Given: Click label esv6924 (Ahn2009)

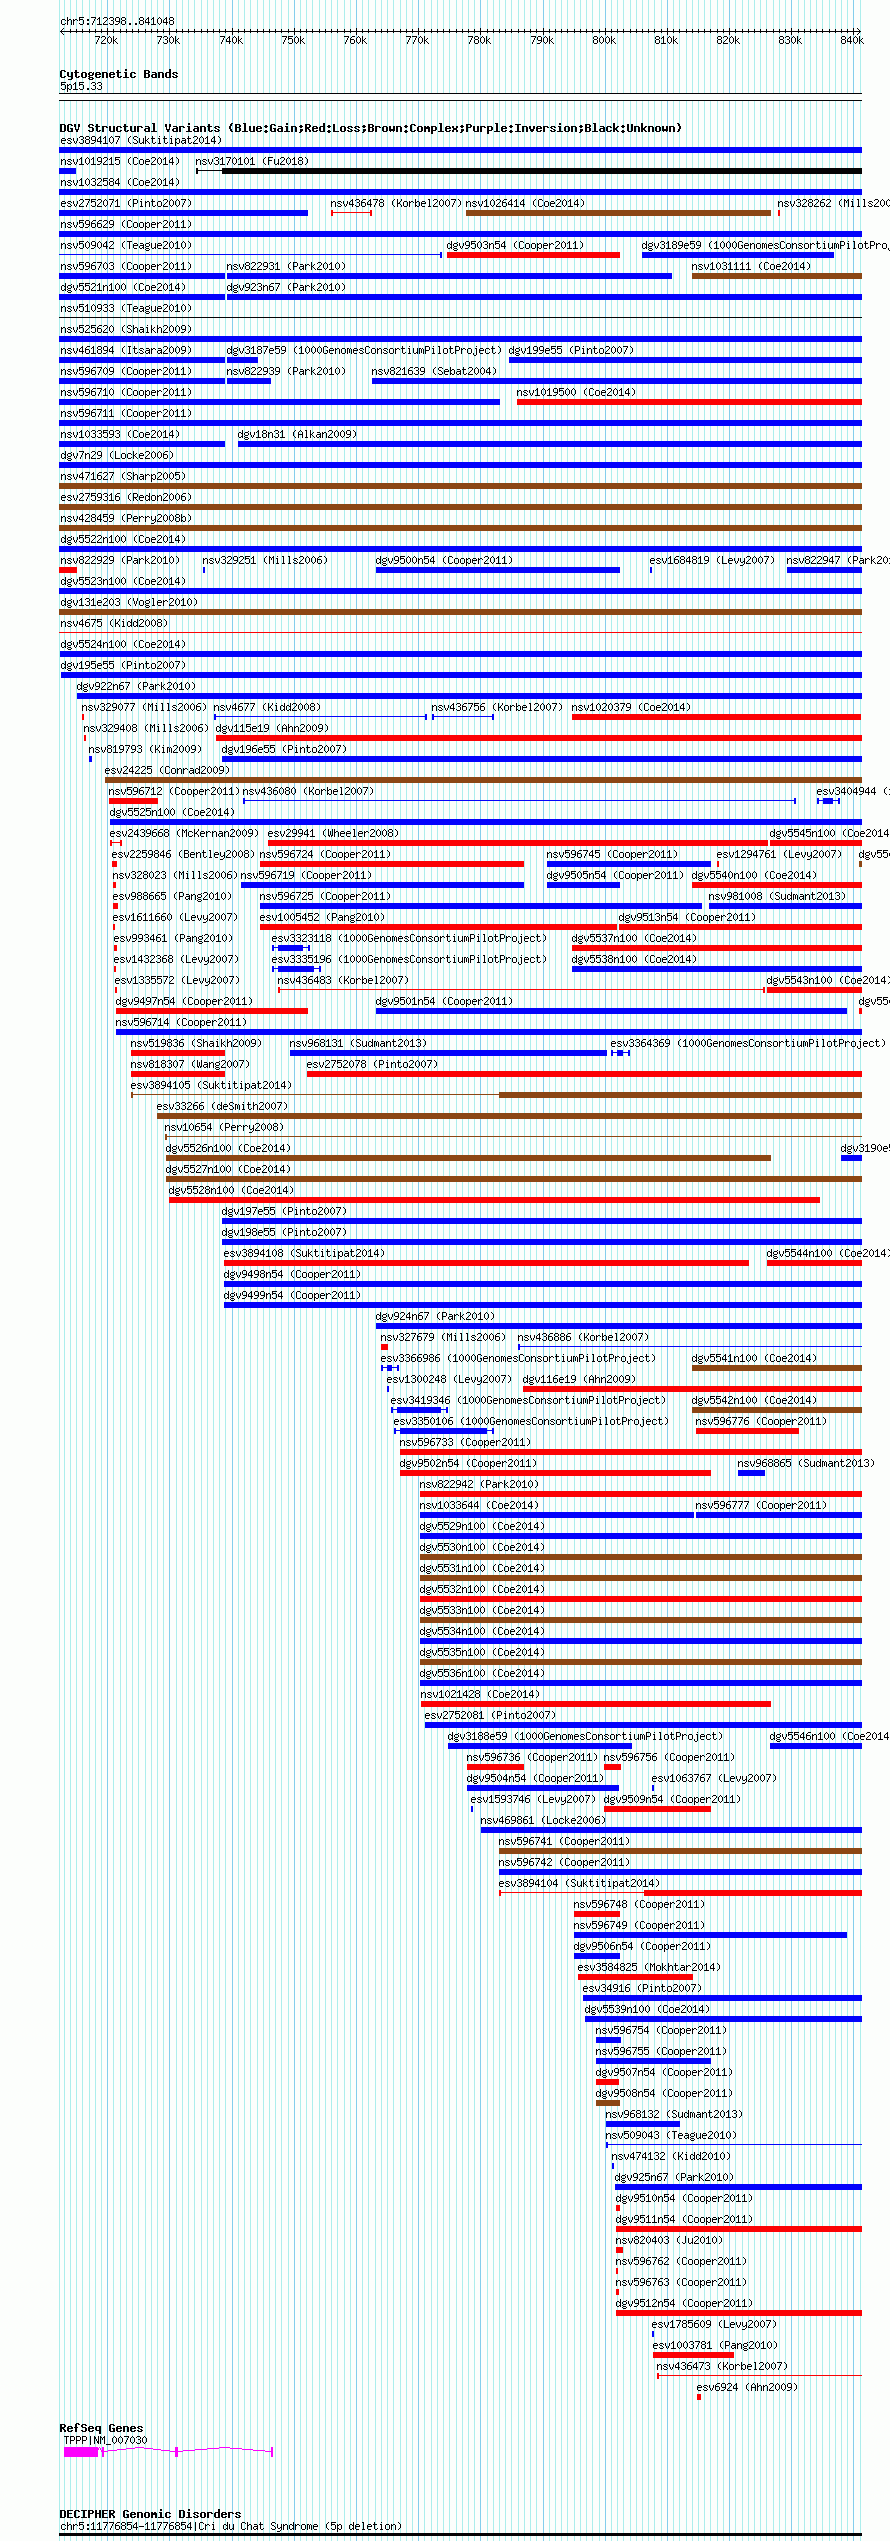Looking at the screenshot, I should click(x=747, y=2387).
